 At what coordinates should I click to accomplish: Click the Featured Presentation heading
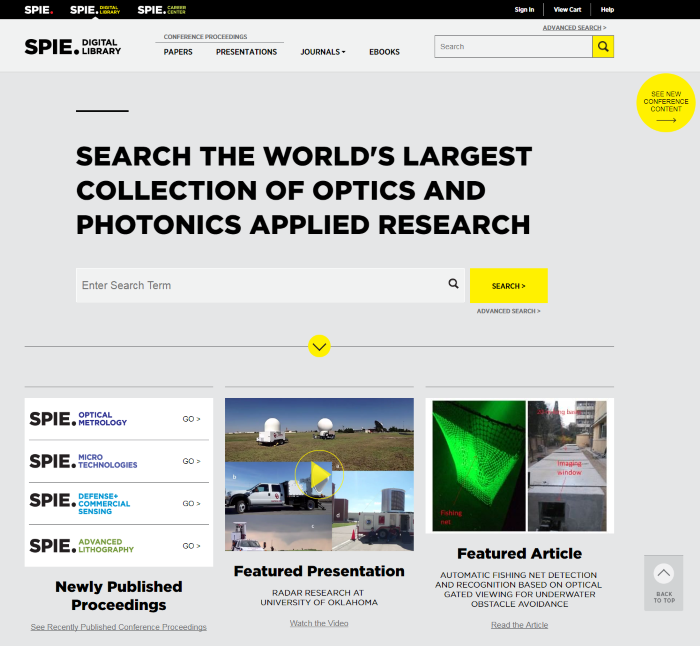tap(319, 571)
